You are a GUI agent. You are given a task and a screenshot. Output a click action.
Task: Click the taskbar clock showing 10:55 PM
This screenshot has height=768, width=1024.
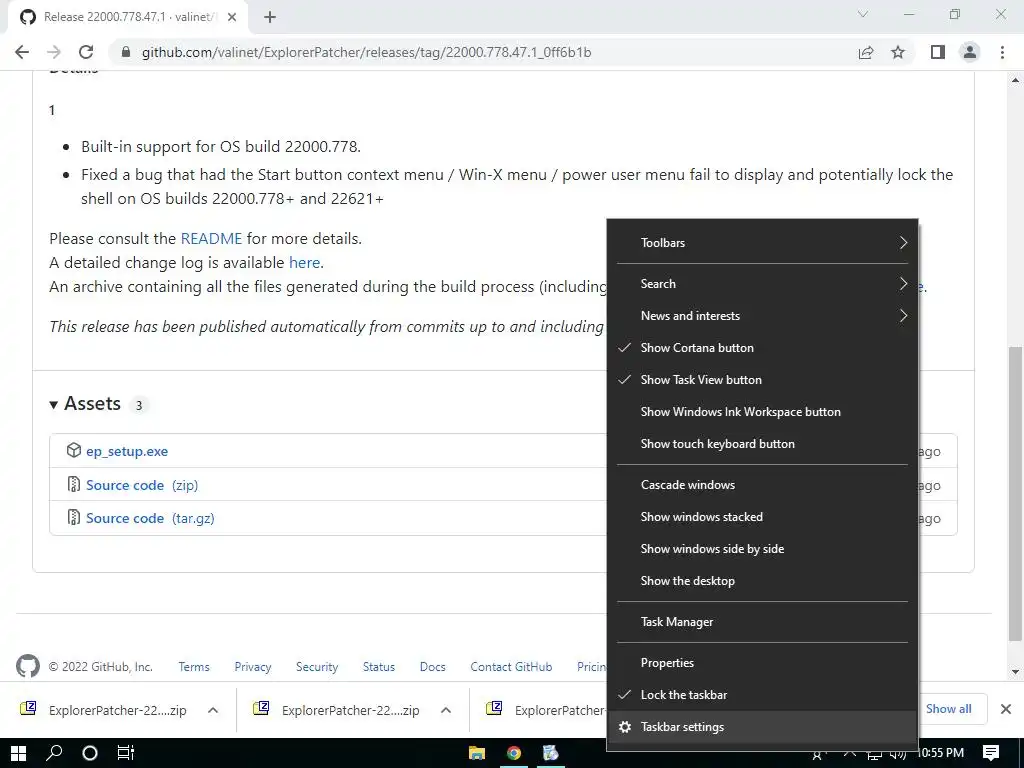click(940, 753)
